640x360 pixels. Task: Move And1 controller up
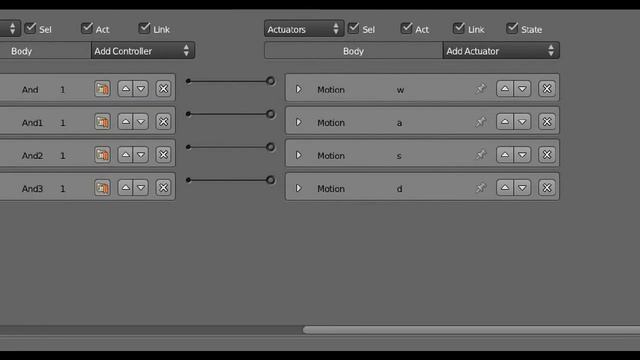[x=125, y=122]
